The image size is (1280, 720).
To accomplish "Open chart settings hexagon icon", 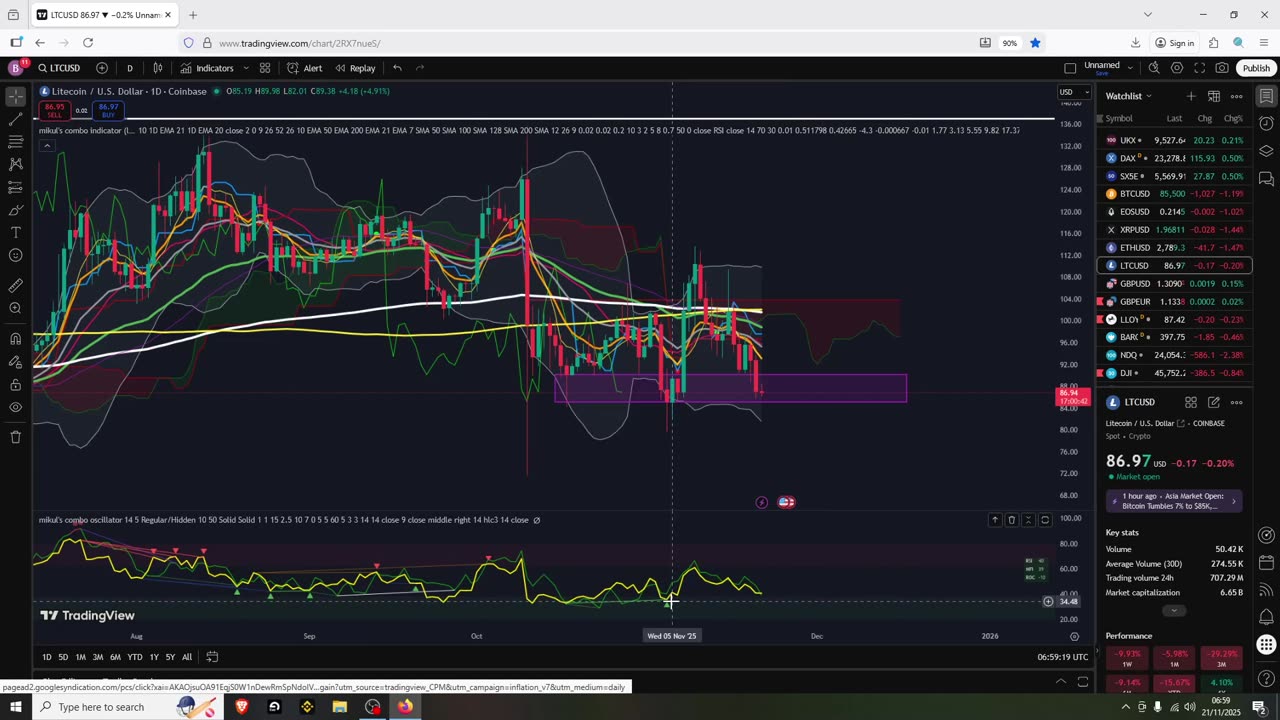I will click(x=1177, y=68).
